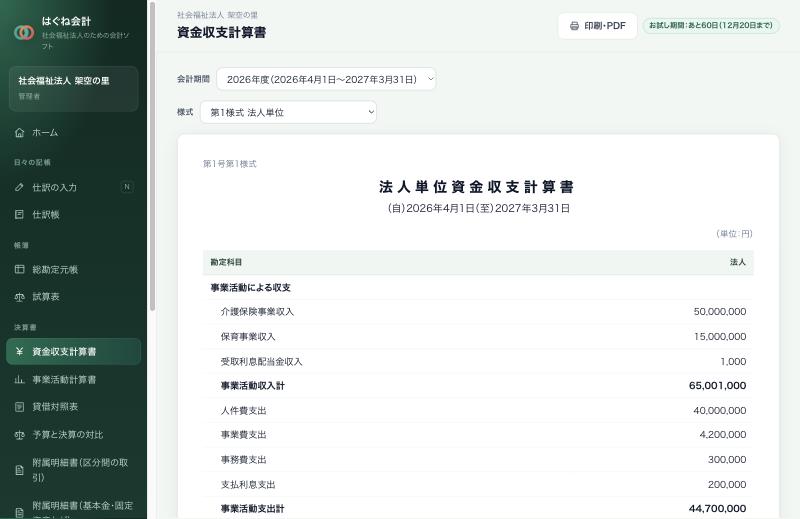Click the 事務費支出 row label
800x519 pixels.
click(243, 460)
